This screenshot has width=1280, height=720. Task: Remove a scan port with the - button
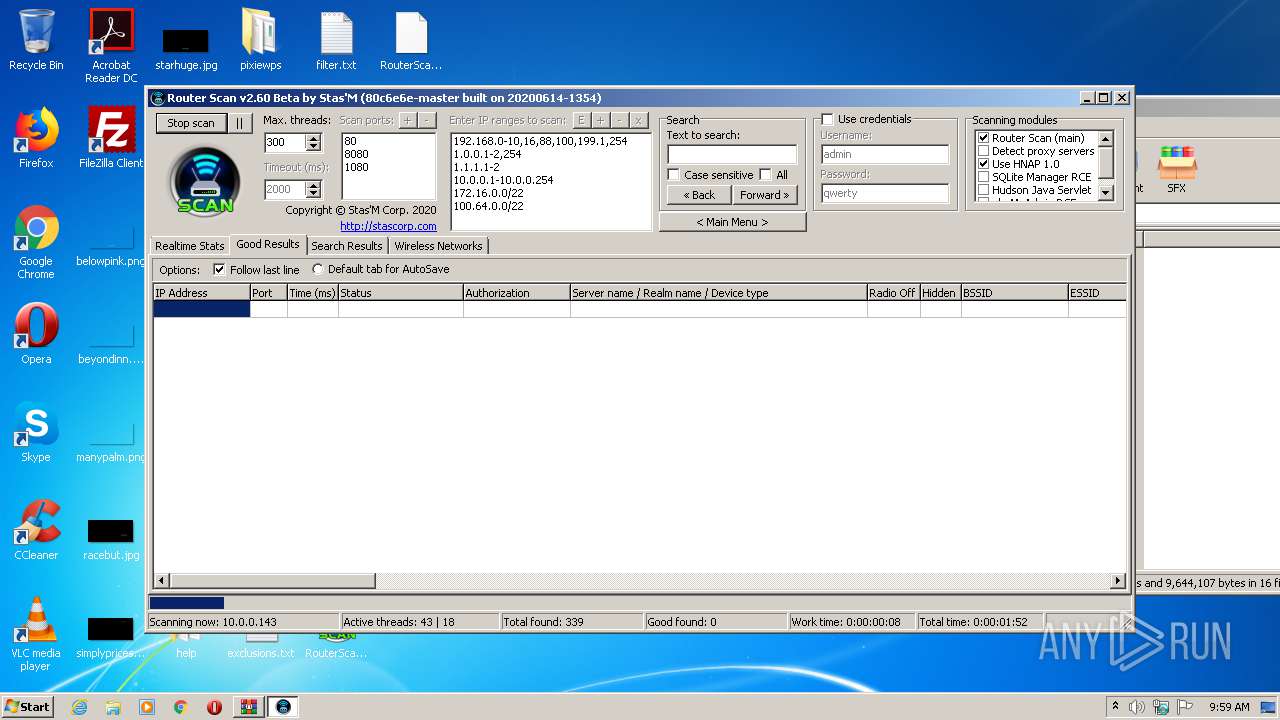coord(426,120)
